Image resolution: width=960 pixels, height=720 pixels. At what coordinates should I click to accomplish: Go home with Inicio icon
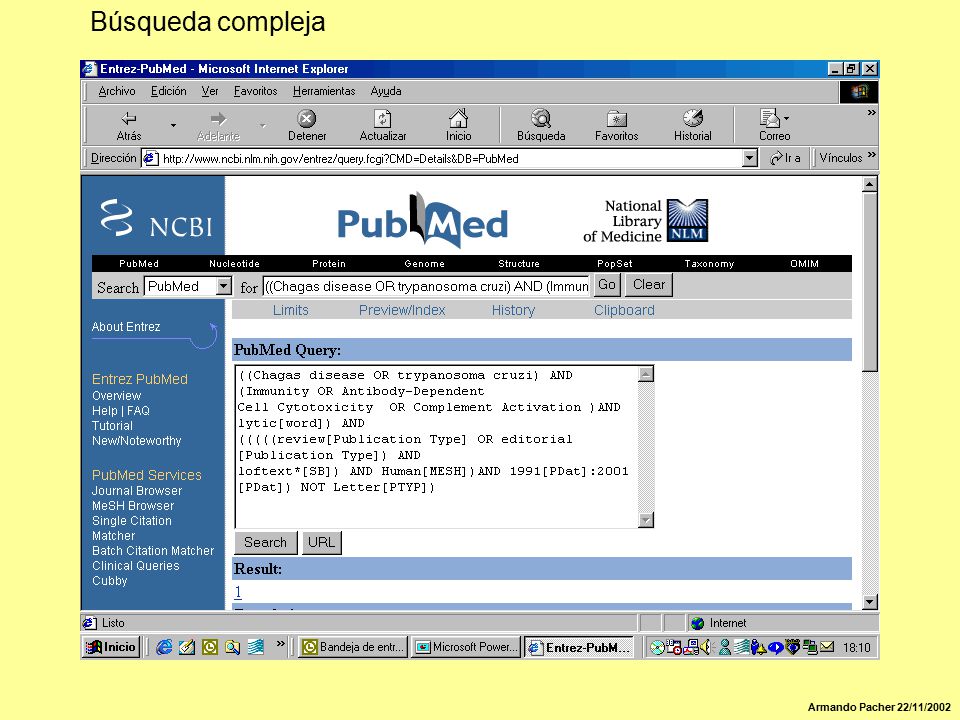[458, 118]
